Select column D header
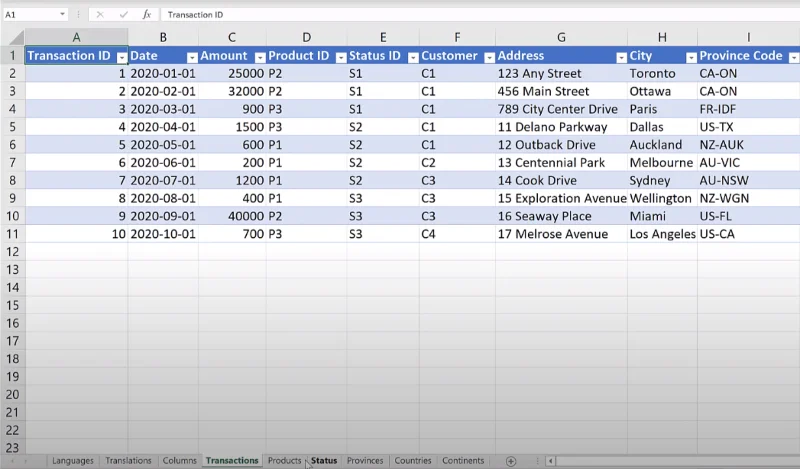 [307, 37]
